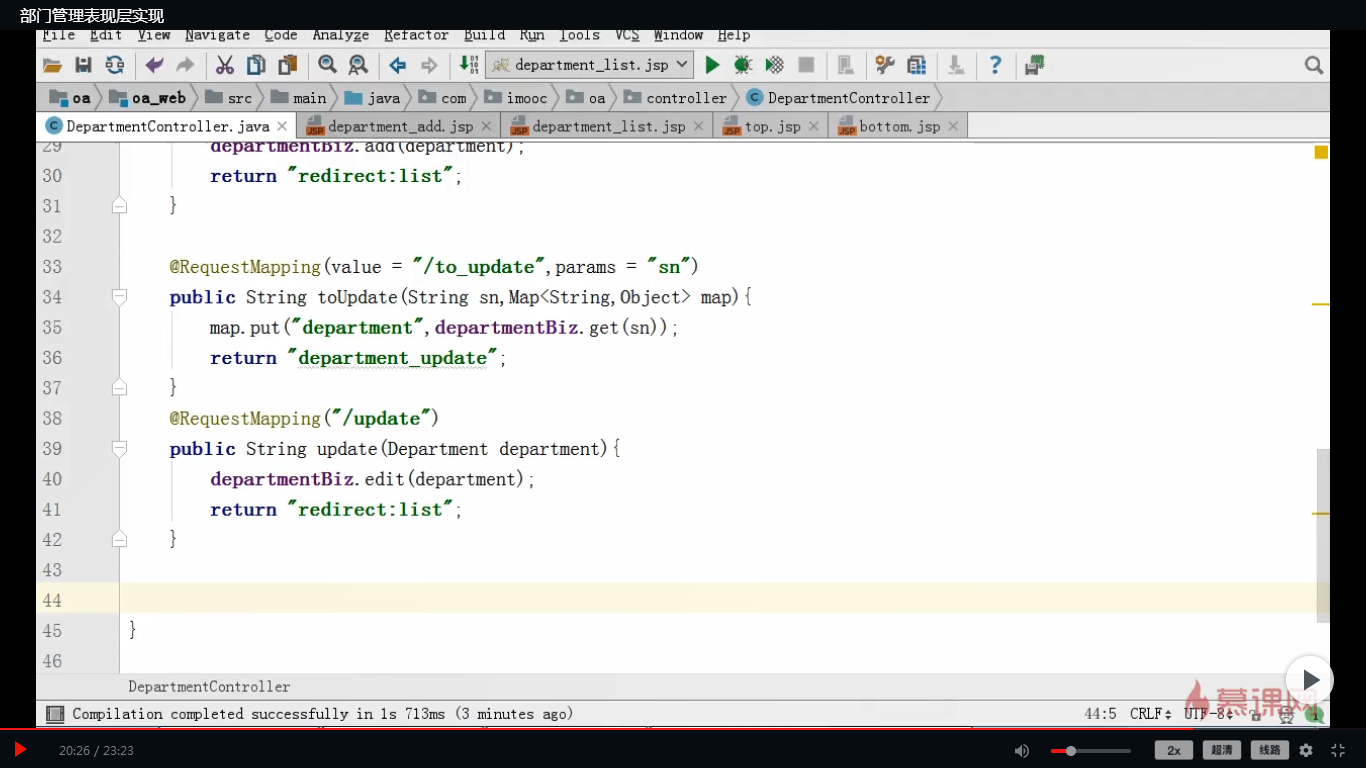Click the yellow inspection indicator square
Viewport: 1366px width, 768px height.
(1321, 153)
